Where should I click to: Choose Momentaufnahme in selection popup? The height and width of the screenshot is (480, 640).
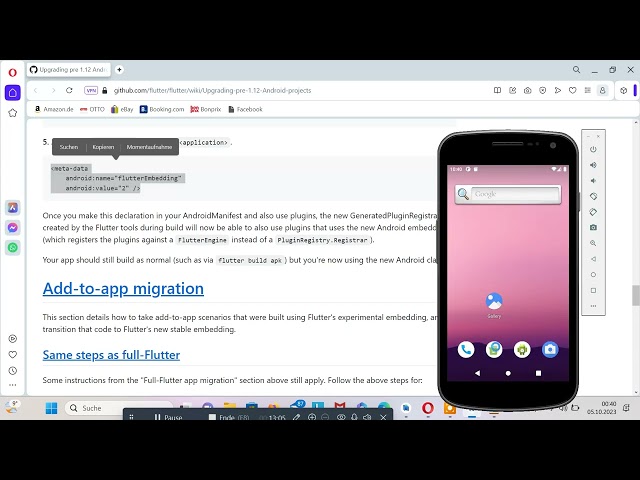[x=149, y=147]
